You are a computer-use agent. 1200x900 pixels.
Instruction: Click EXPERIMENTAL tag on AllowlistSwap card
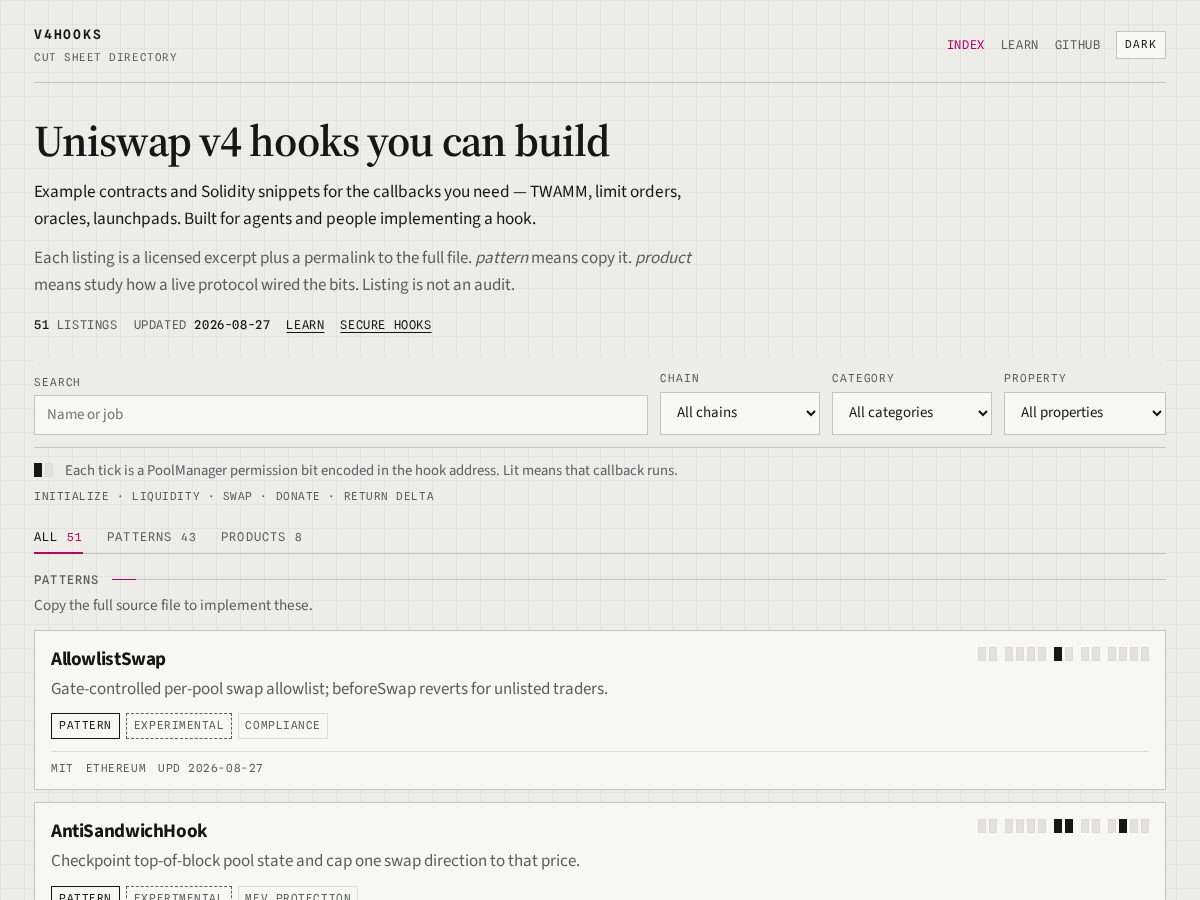[179, 726]
